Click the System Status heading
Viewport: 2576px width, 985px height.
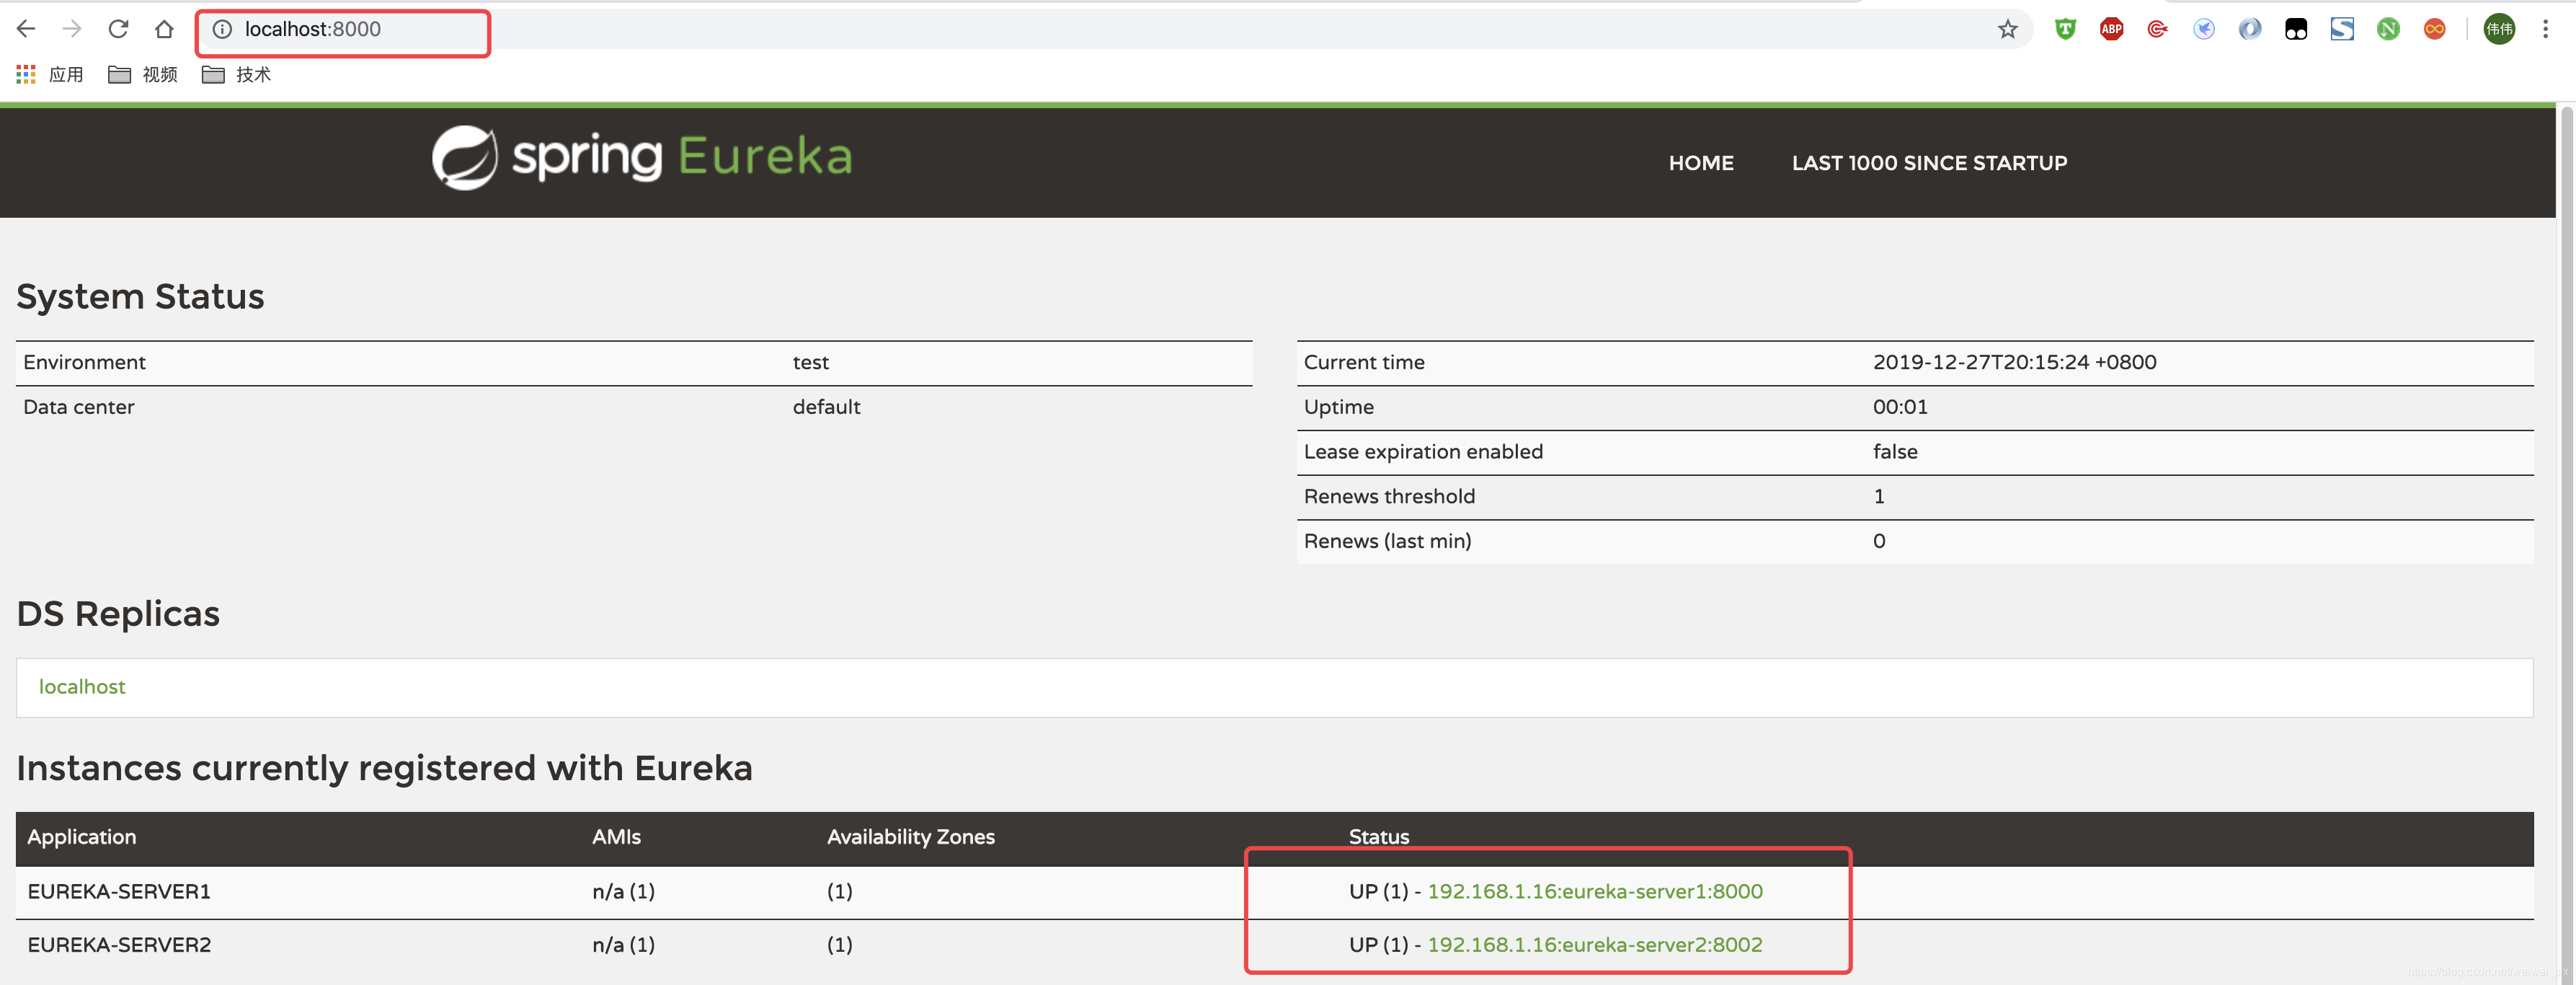140,297
